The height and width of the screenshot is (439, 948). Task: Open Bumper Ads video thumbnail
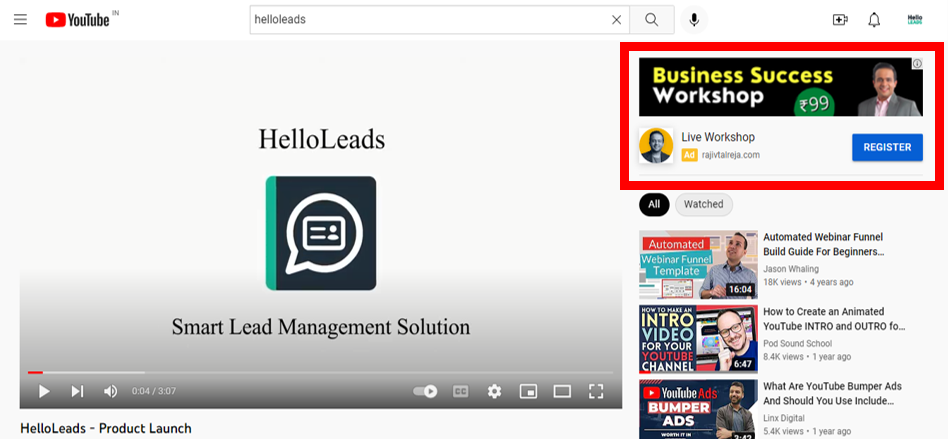[x=698, y=409]
